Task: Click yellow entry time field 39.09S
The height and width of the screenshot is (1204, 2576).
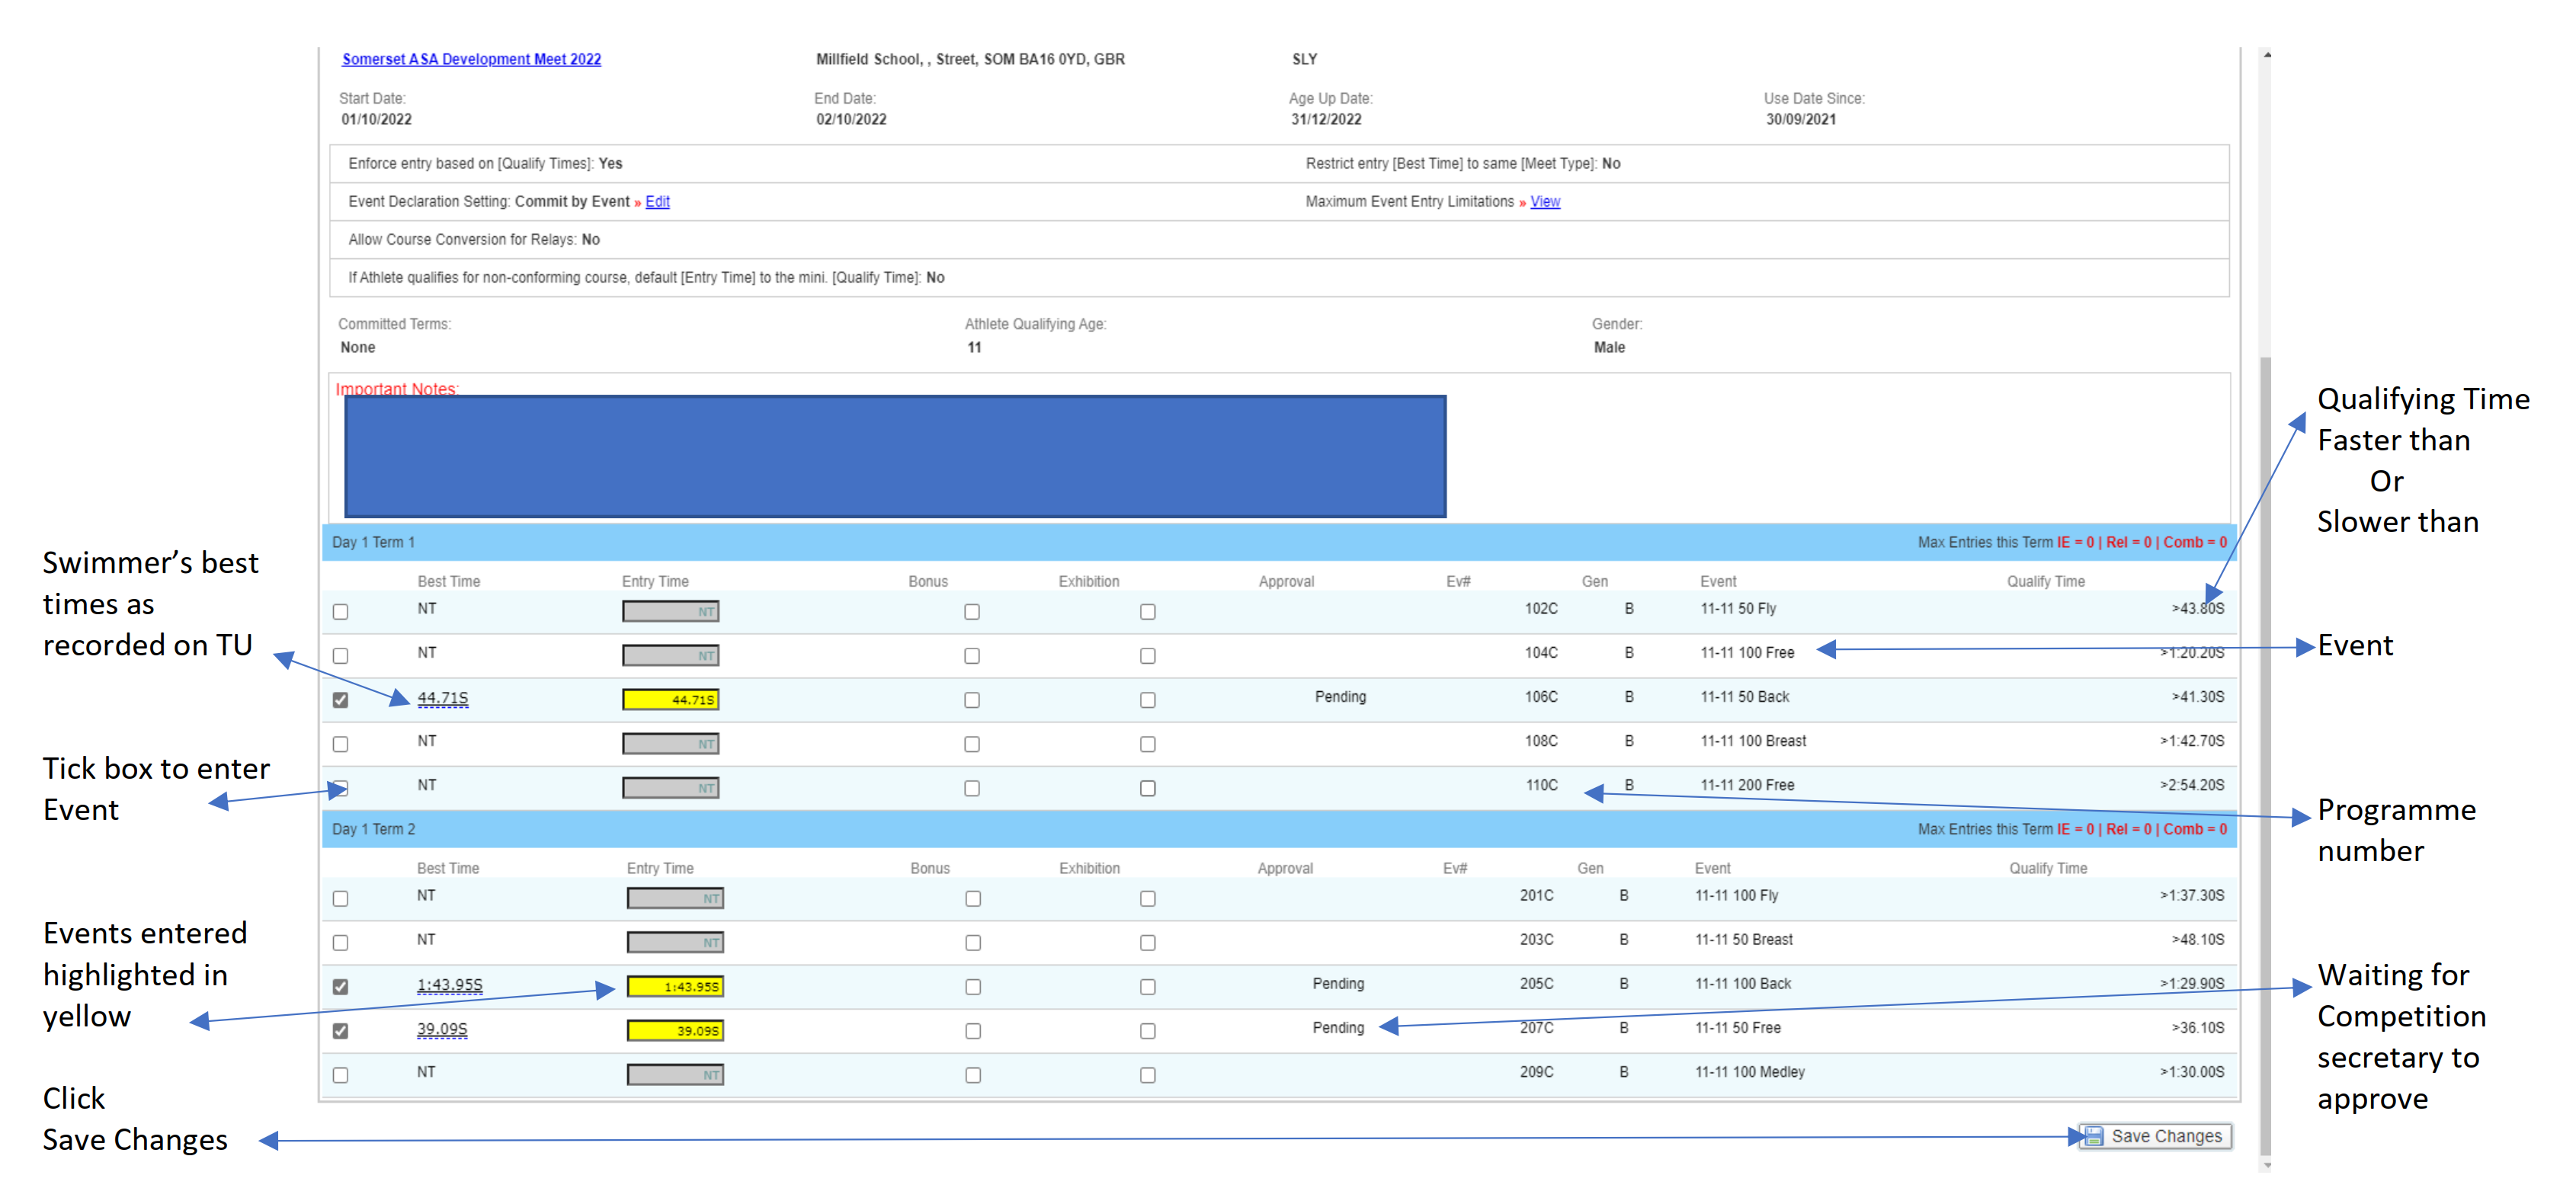Action: pos(675,1030)
